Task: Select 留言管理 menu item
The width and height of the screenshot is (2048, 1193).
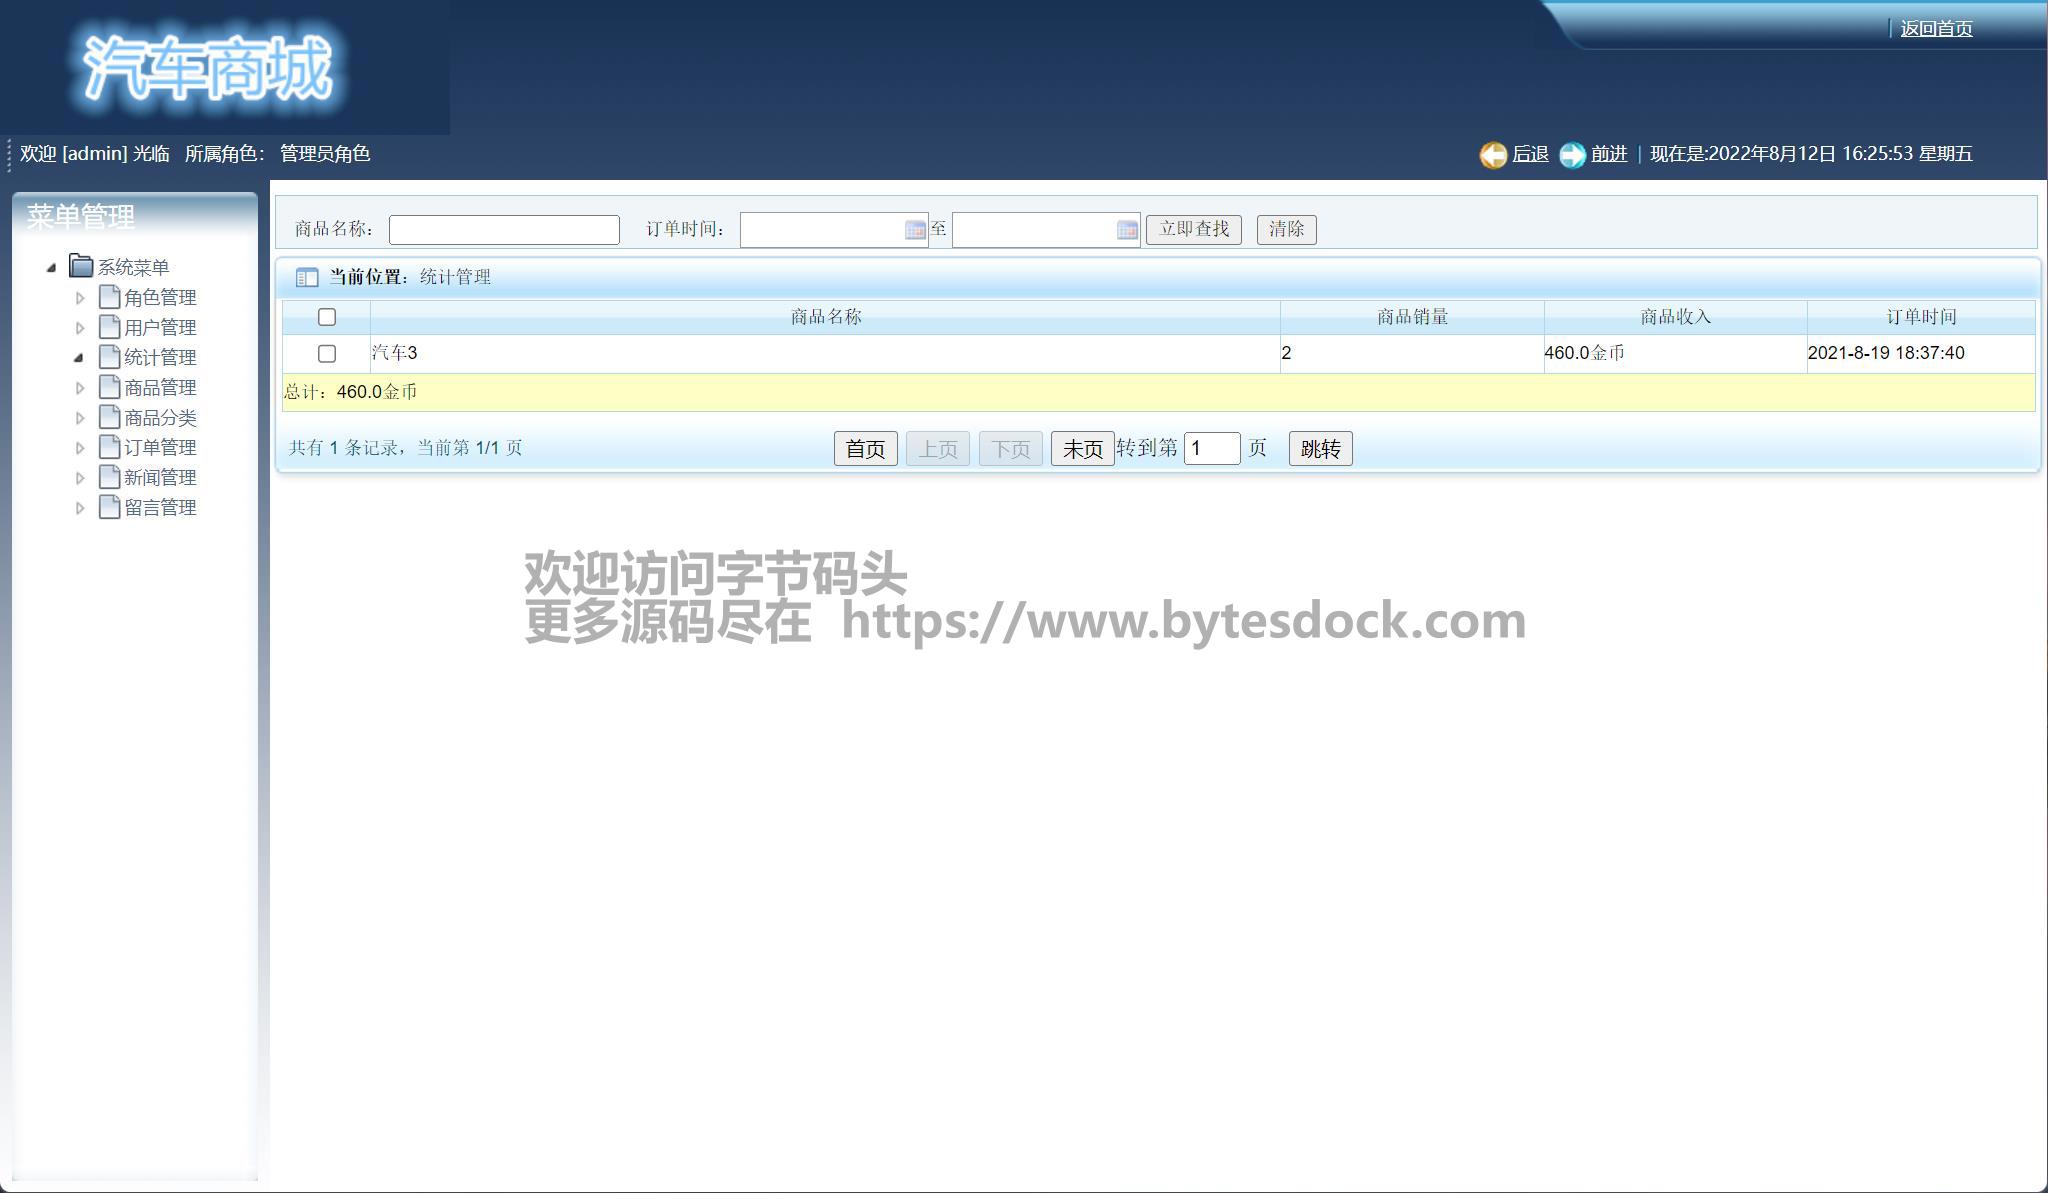Action: [160, 507]
